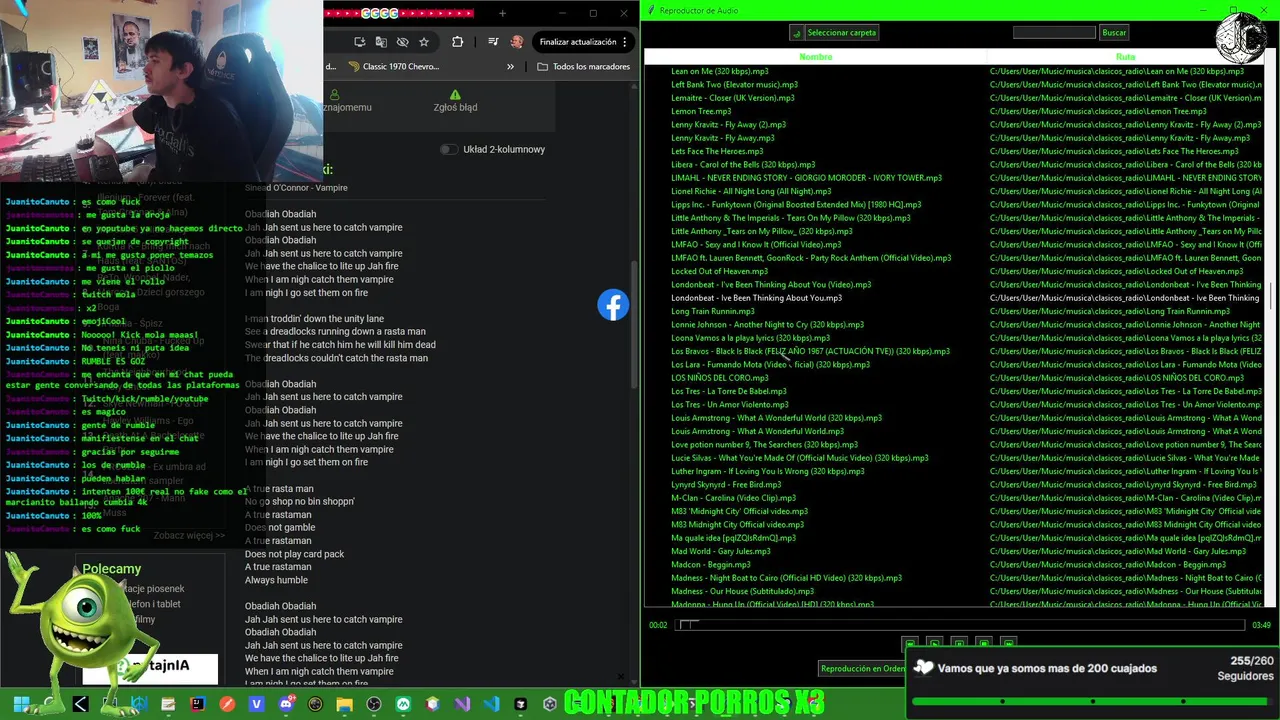1280x720 pixels.
Task: Click the previous track playback button
Action: 910,644
